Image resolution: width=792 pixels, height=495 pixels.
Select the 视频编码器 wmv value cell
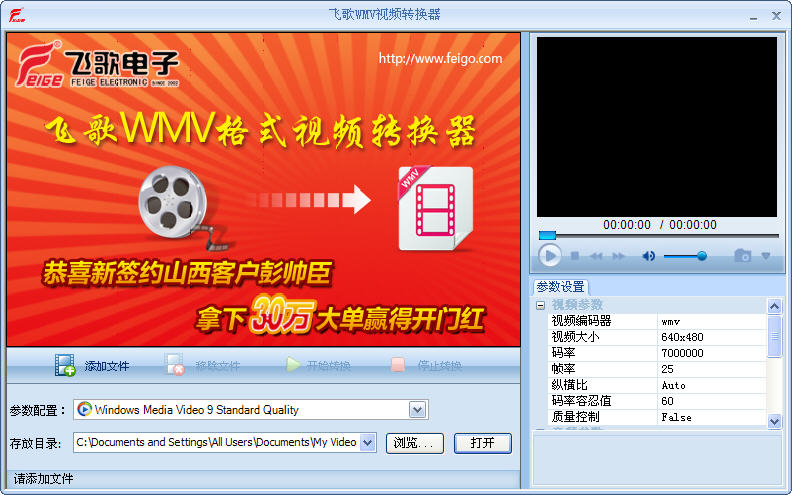tap(712, 321)
